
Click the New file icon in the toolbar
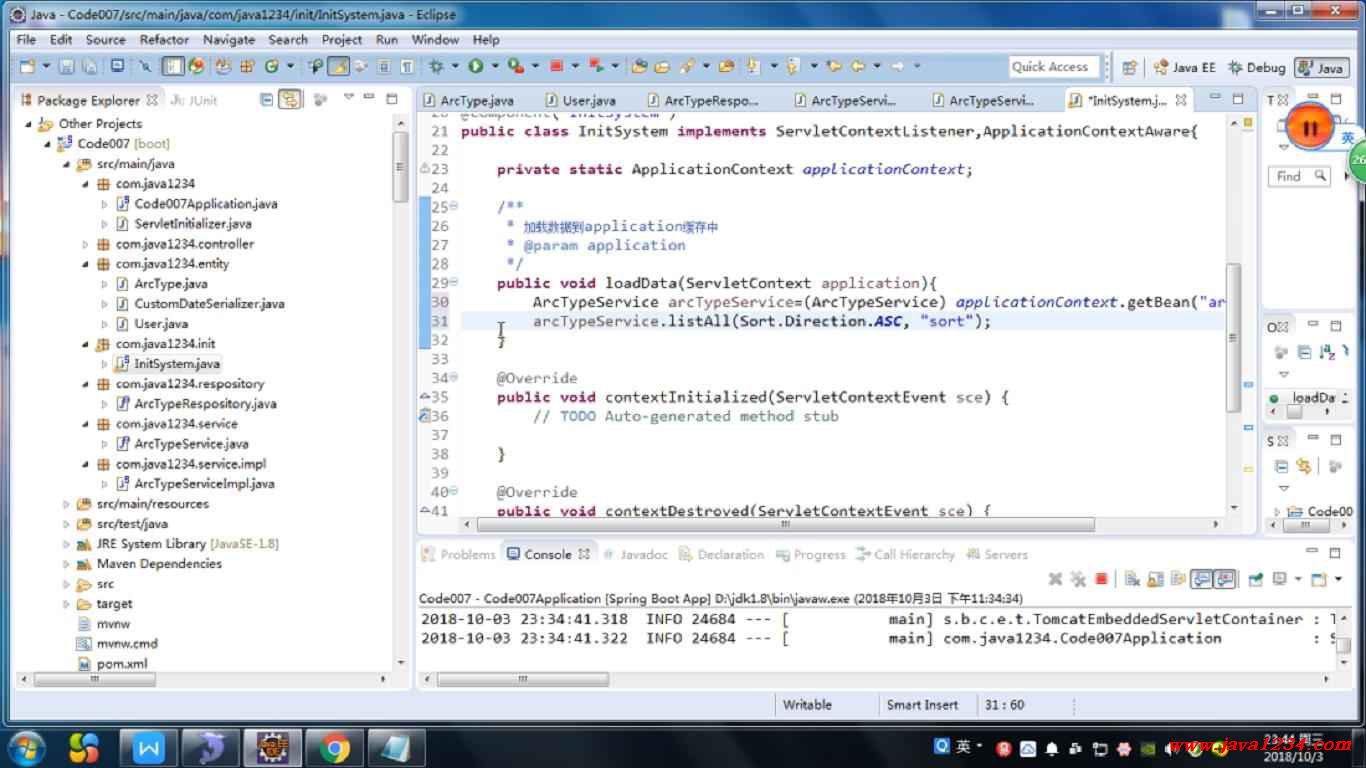click(27, 67)
